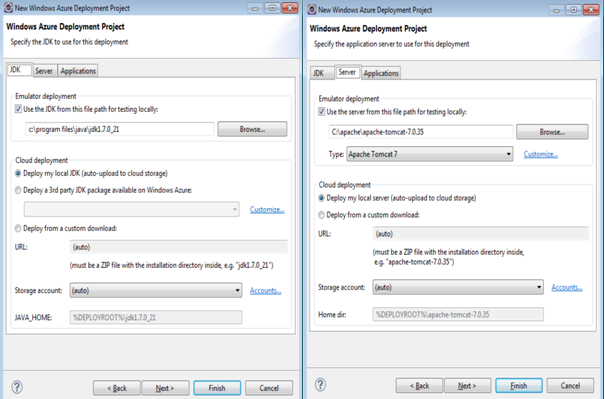Screen dimensions: 605x399
Task: Open Accounts link in Server dialog
Action: (x=567, y=287)
